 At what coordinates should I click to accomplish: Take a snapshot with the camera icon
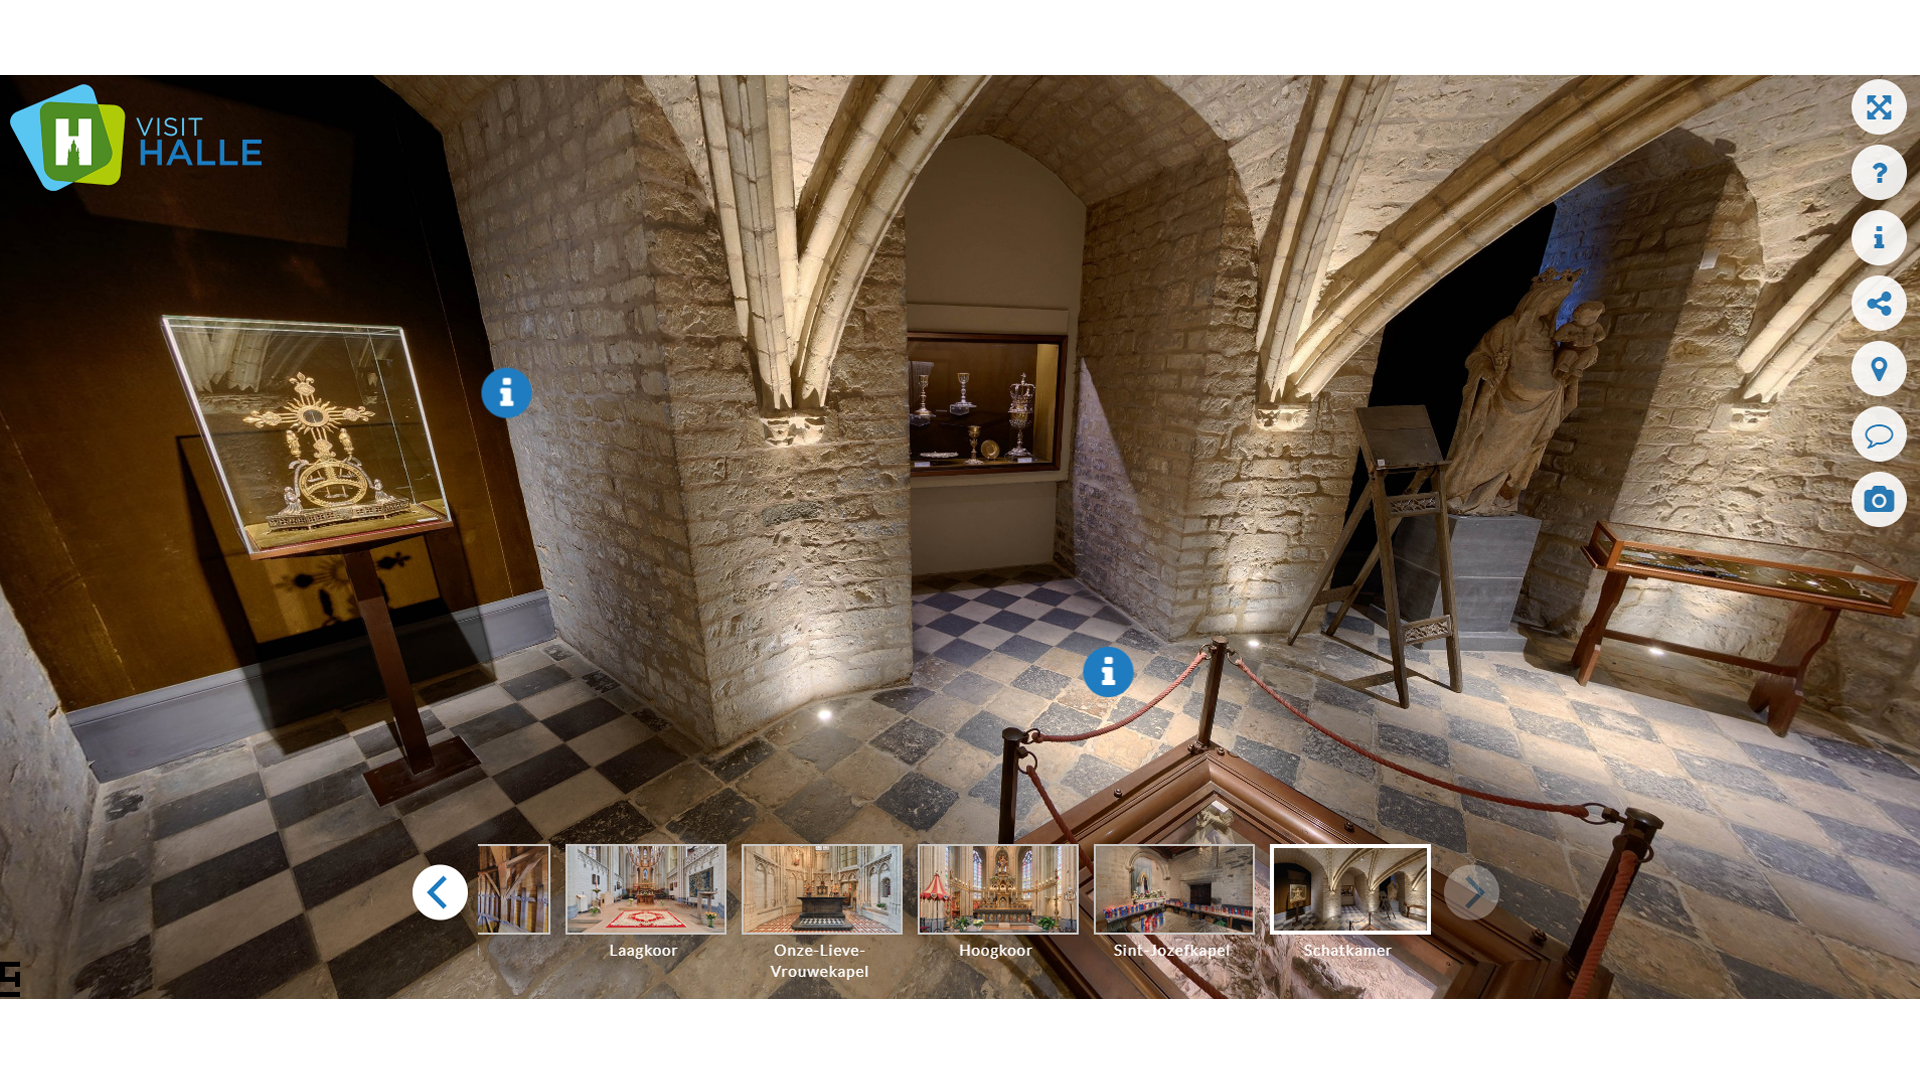pyautogui.click(x=1878, y=500)
